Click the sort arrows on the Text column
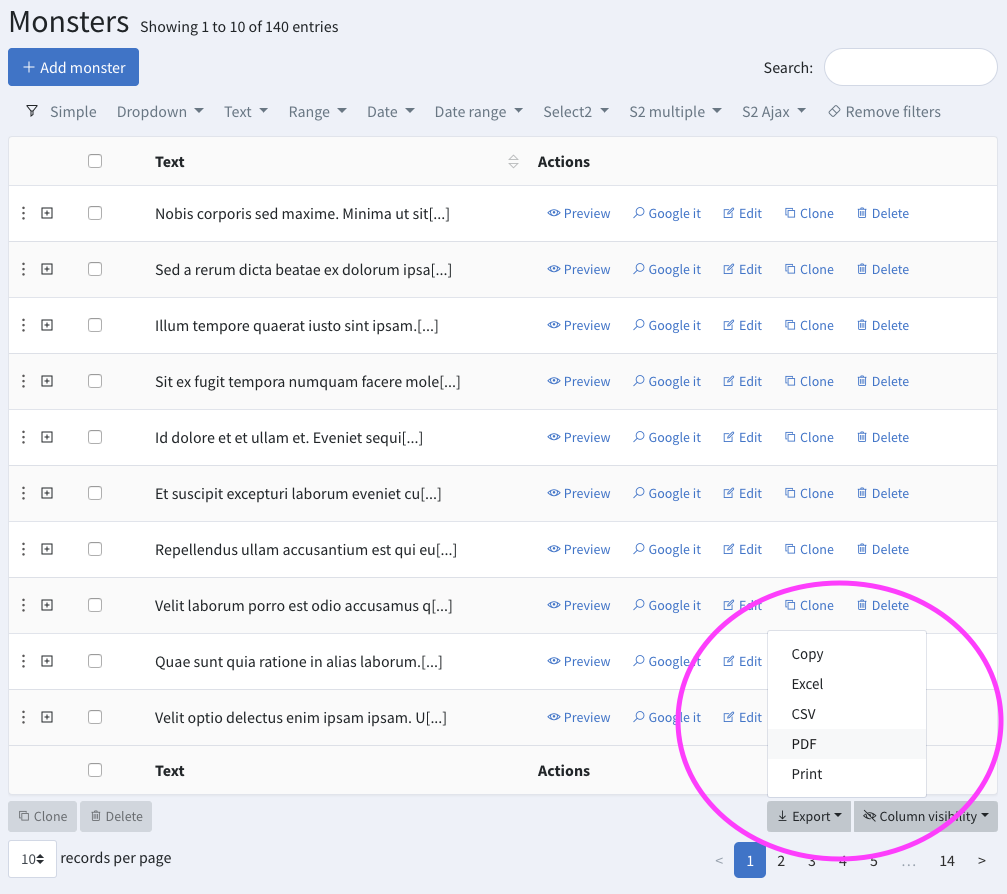1007x894 pixels. (513, 162)
